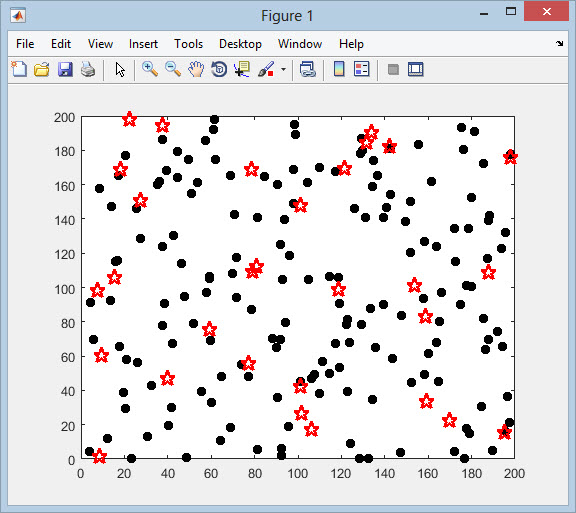Toggle the Data Cursor tool
Image resolution: width=576 pixels, height=513 pixels.
pos(242,69)
